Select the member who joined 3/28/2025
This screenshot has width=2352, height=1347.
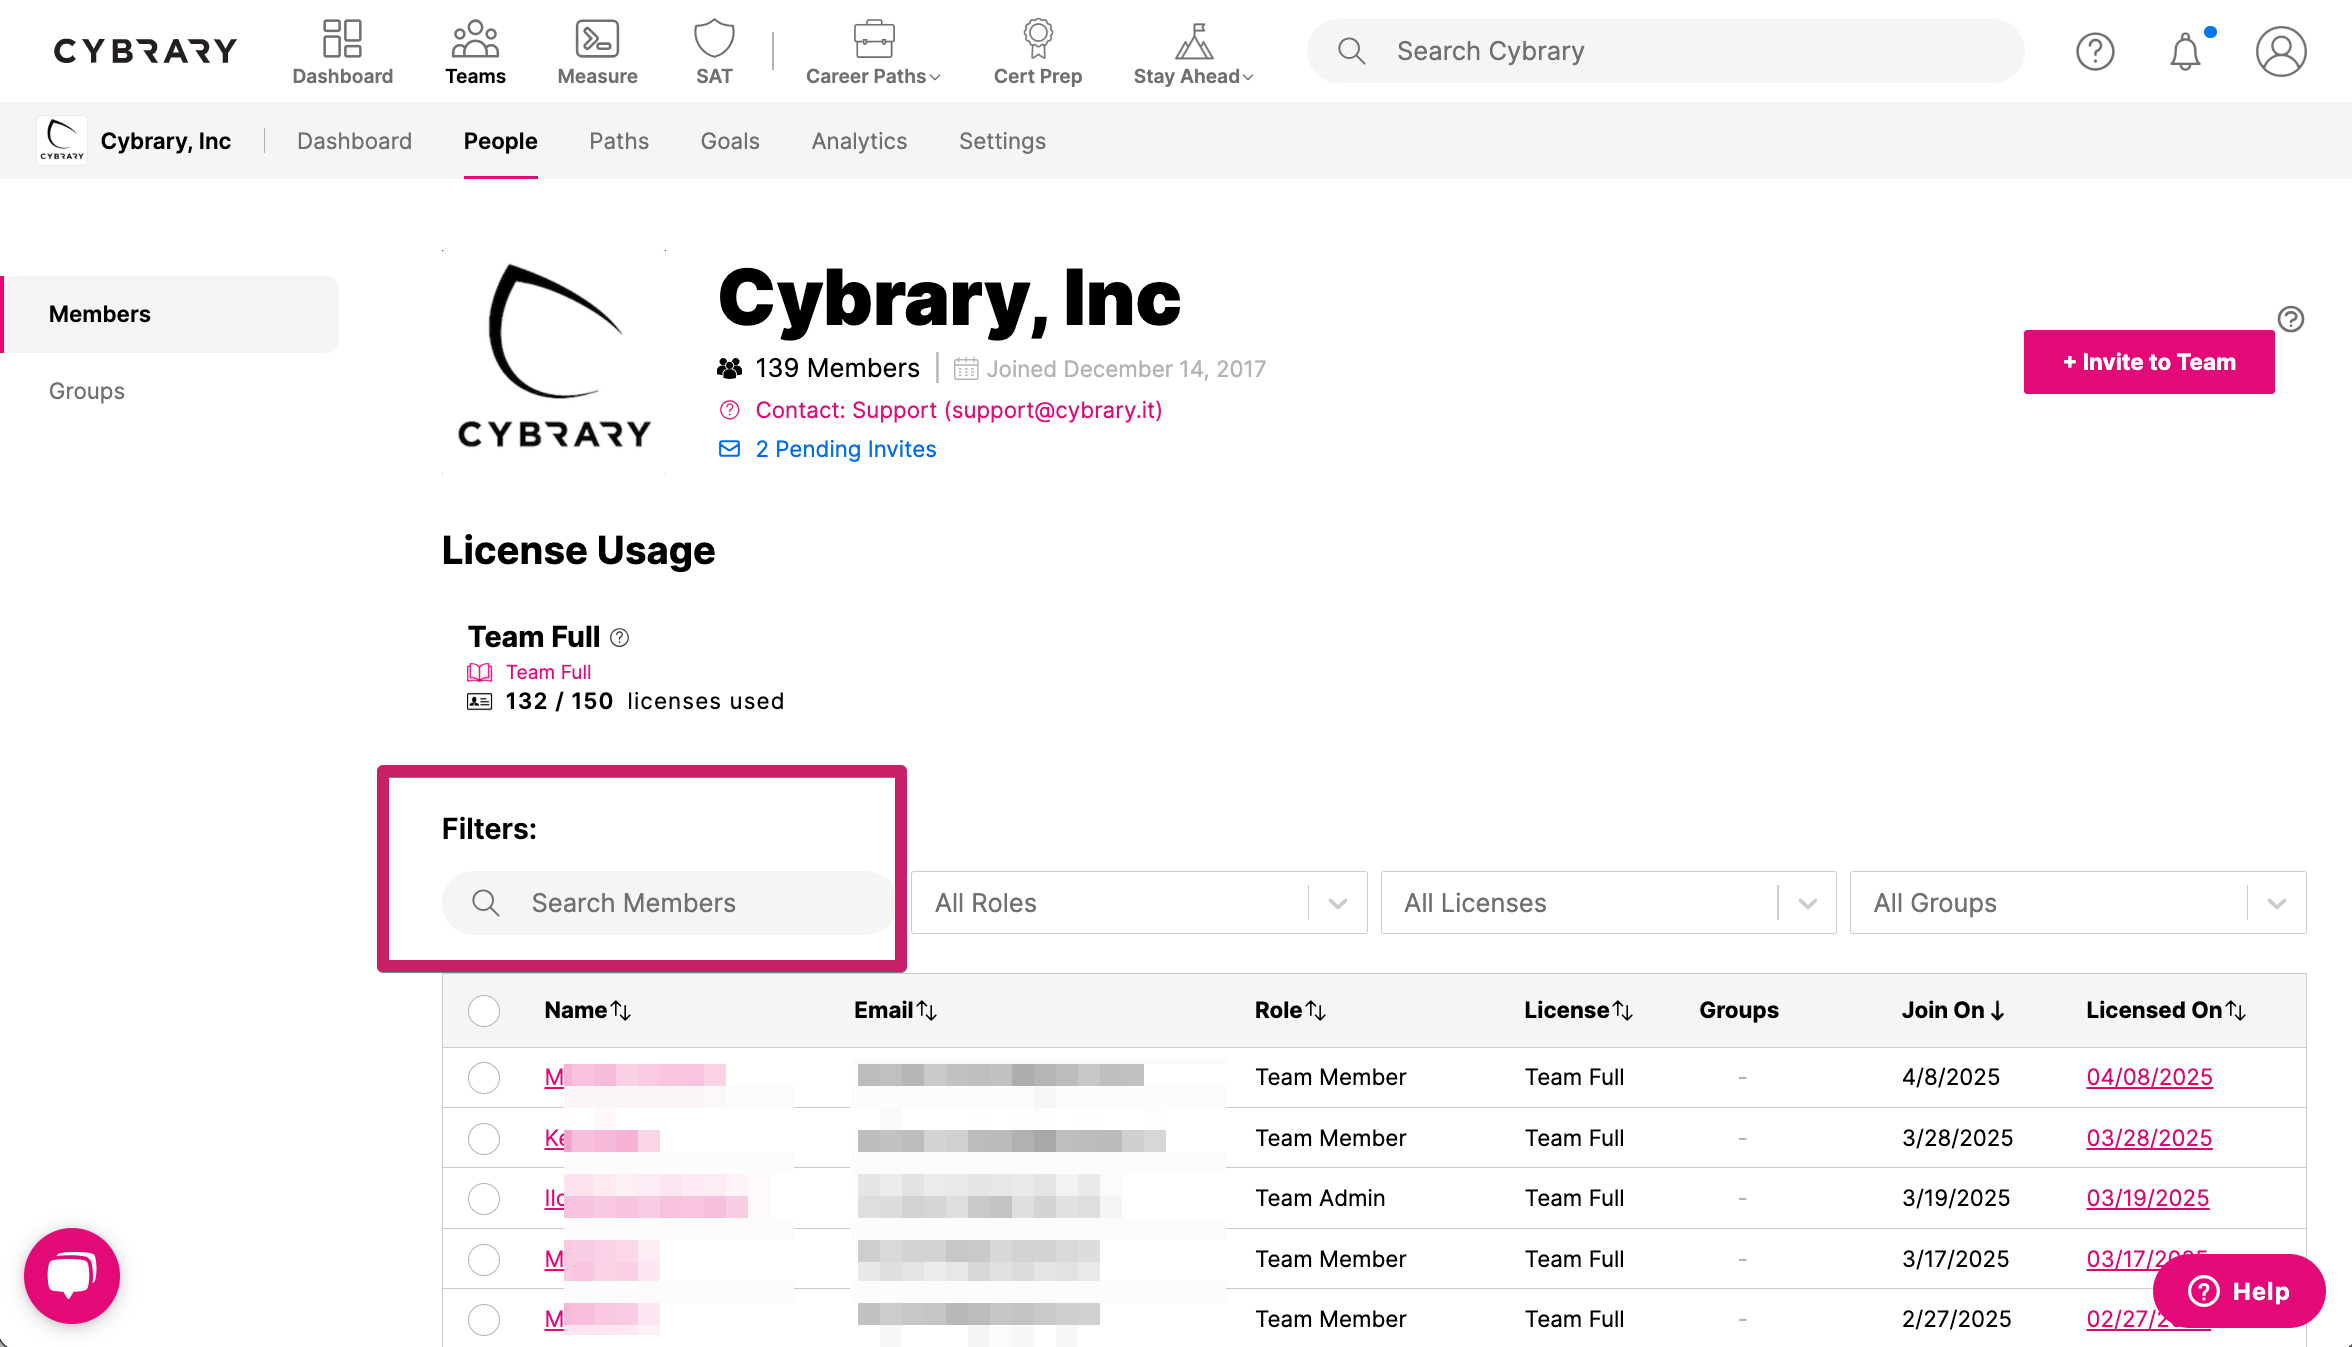coord(484,1138)
